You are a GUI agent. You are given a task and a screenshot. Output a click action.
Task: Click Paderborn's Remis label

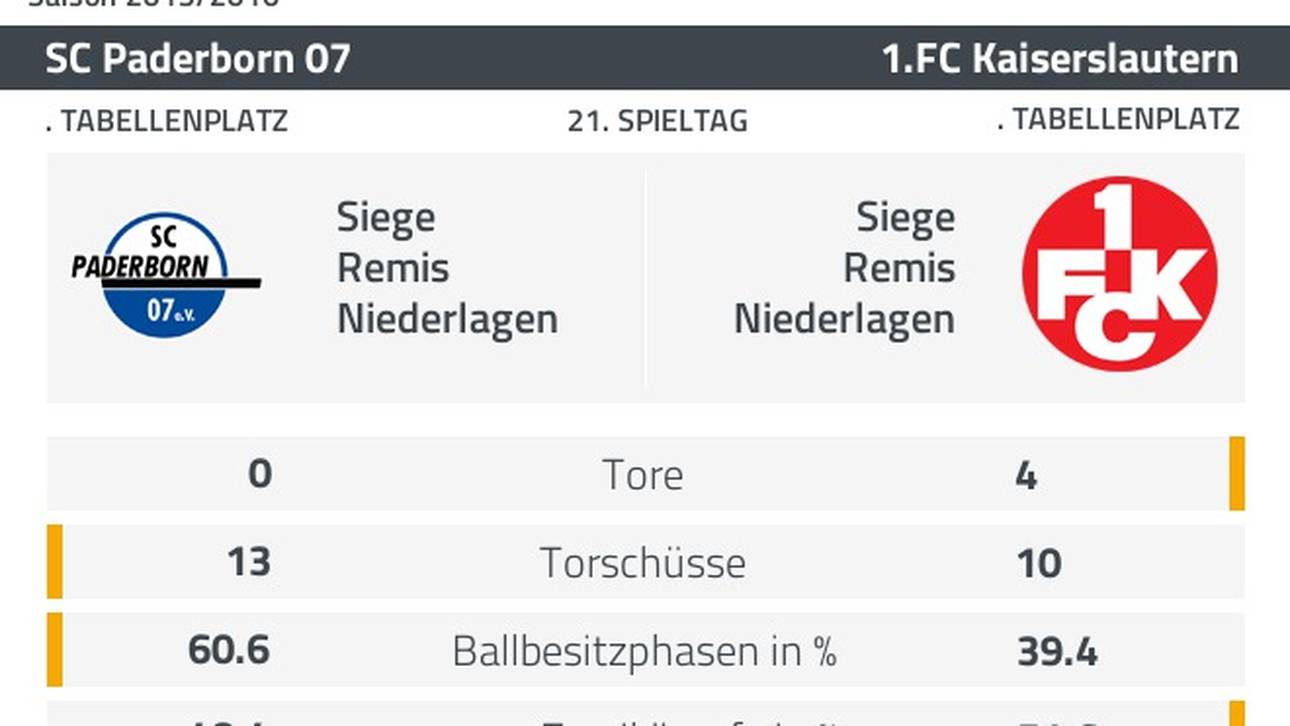coord(393,268)
